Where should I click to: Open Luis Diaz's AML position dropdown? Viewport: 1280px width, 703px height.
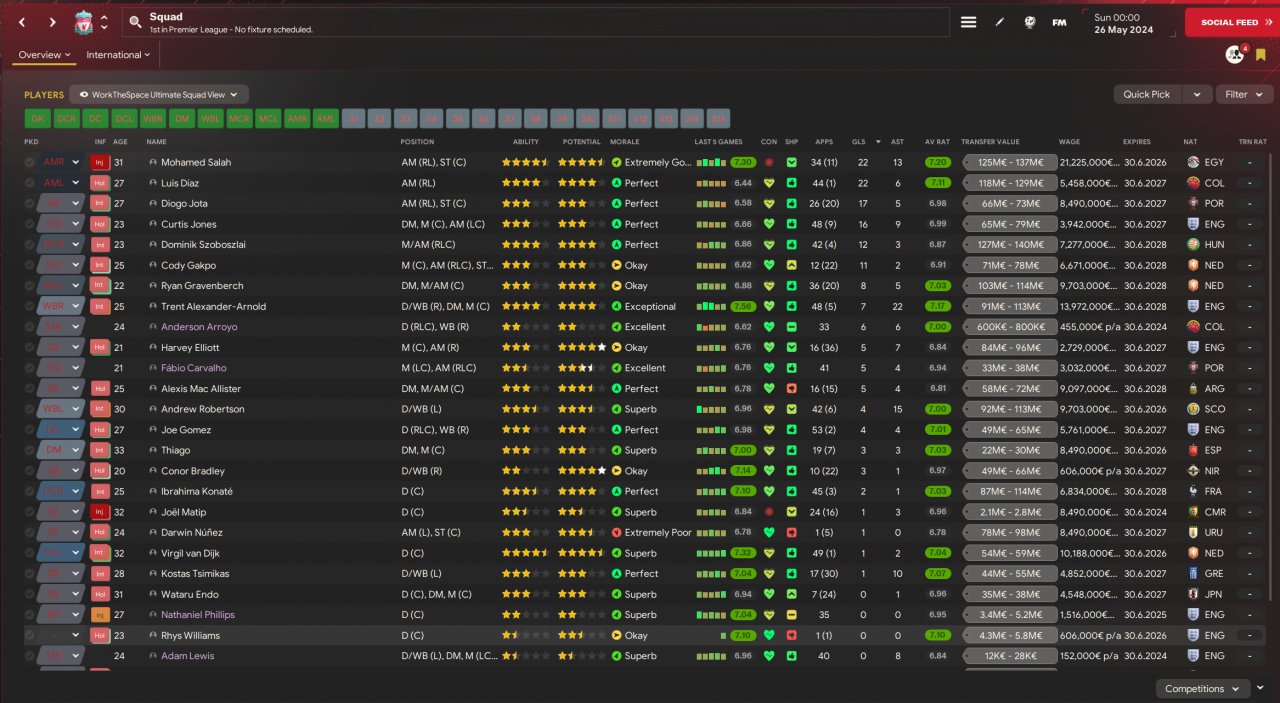tap(60, 183)
